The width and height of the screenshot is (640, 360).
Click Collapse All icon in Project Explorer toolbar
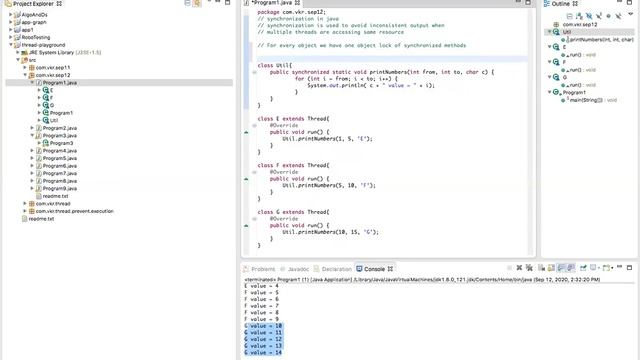tap(187, 3)
